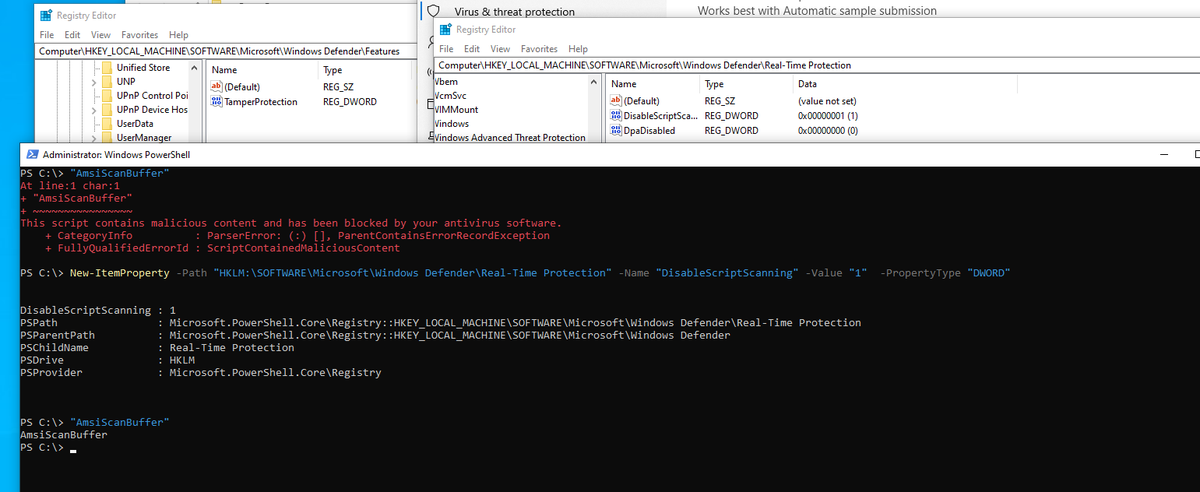Expand the UPnP Device Hos registry key

tap(95, 109)
